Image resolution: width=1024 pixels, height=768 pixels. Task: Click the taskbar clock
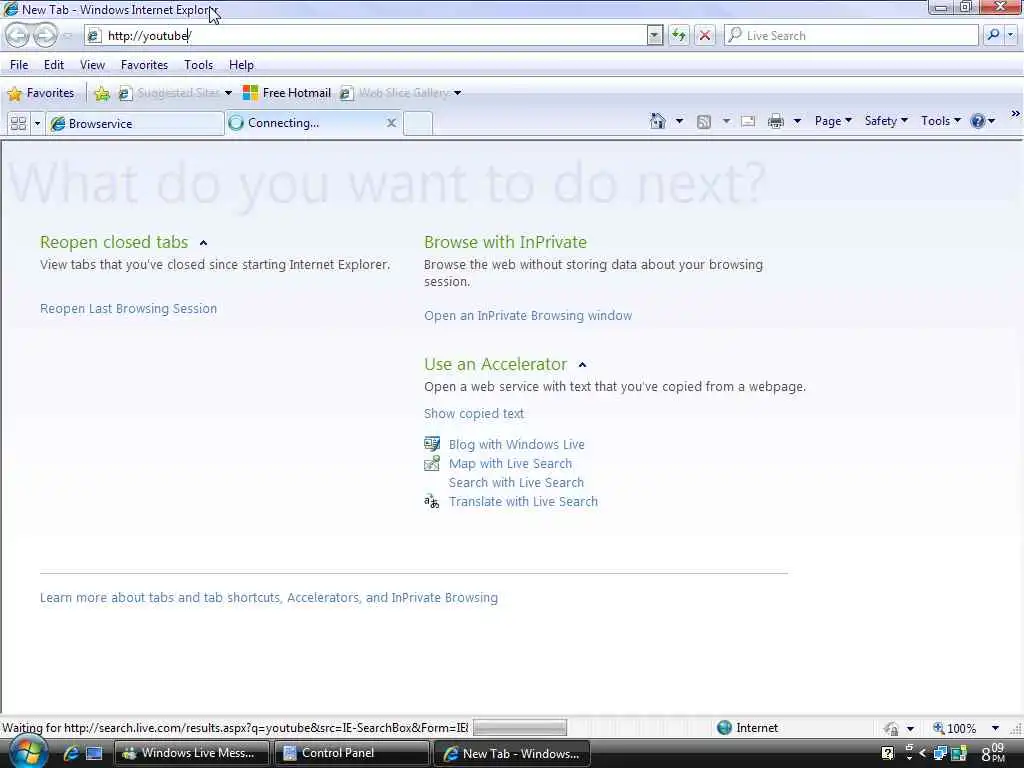point(993,753)
